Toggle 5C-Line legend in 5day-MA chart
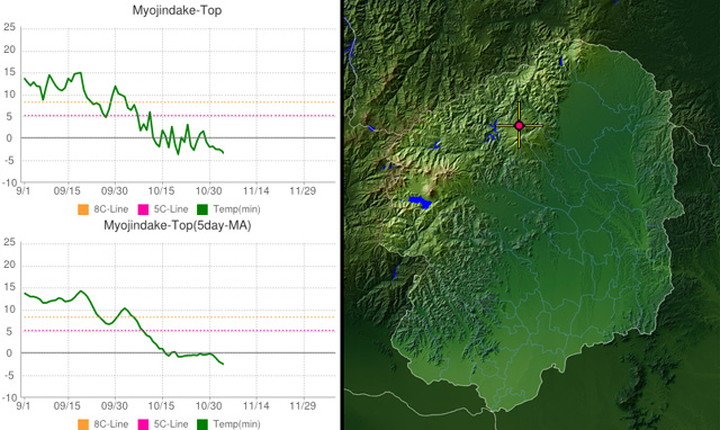The height and width of the screenshot is (430, 720). pos(163,424)
